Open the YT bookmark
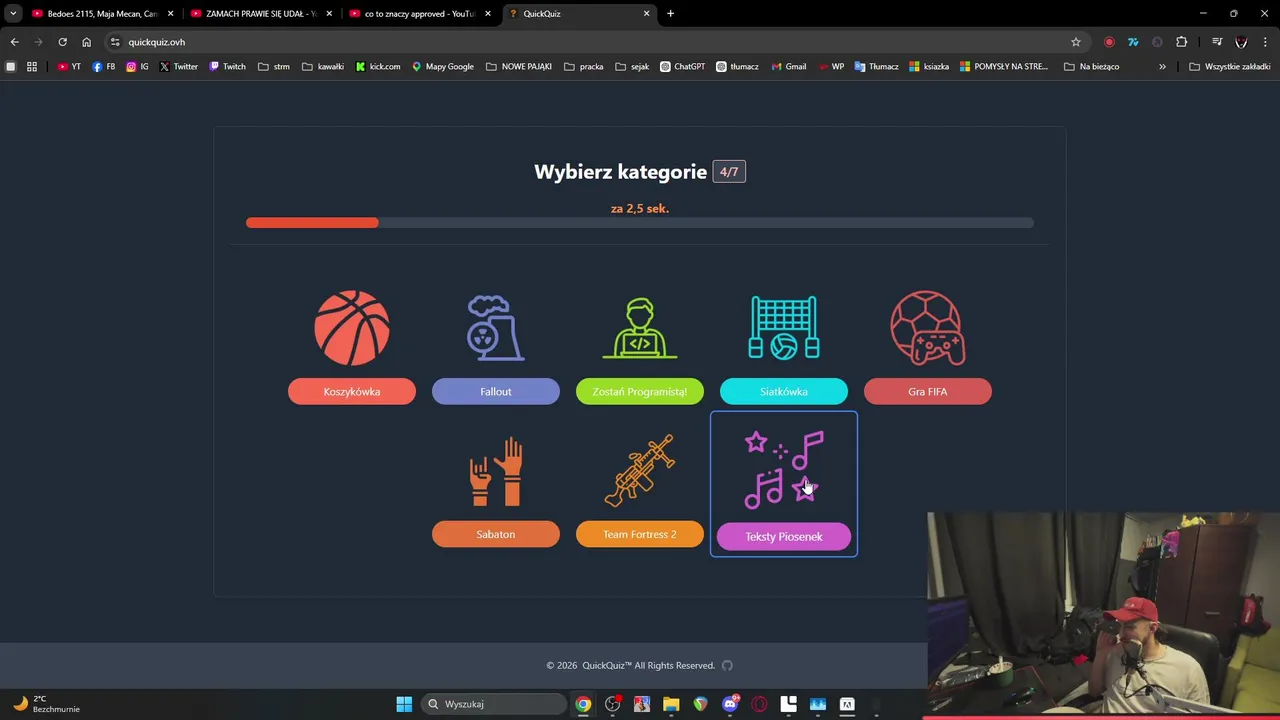Image resolution: width=1280 pixels, height=720 pixels. 69,67
